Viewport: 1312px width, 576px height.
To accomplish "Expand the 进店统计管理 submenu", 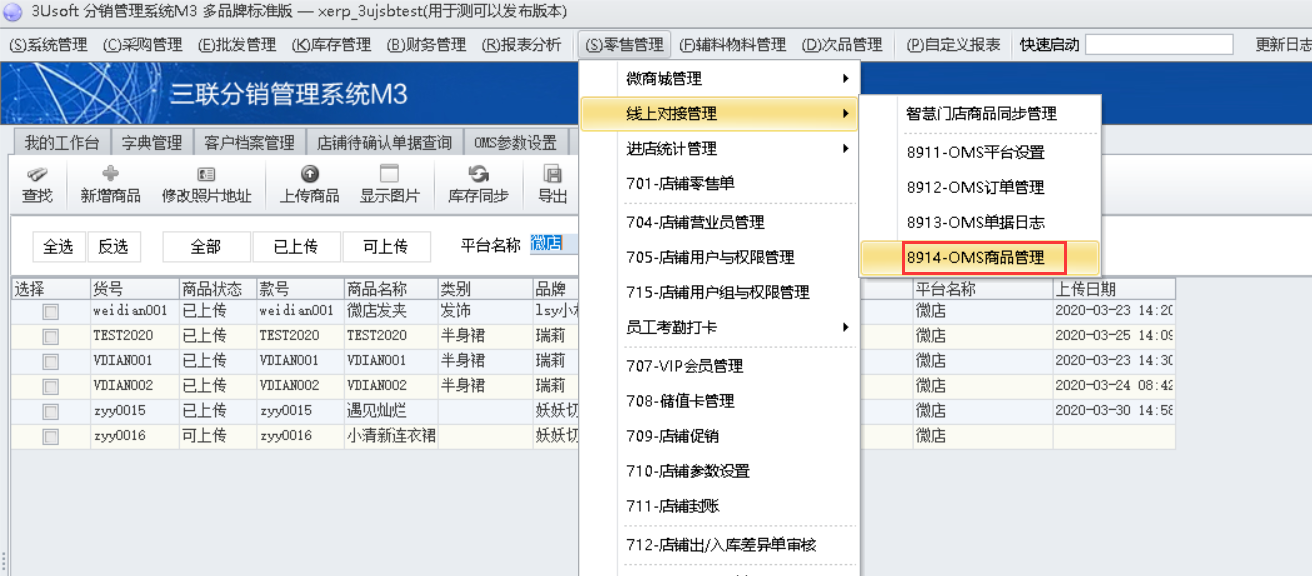I will pyautogui.click(x=718, y=149).
